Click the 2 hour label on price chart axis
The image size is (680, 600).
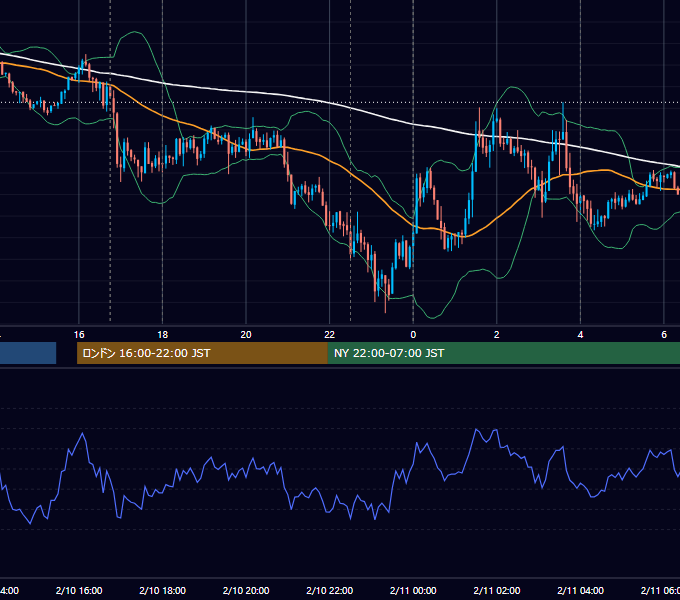click(x=497, y=335)
